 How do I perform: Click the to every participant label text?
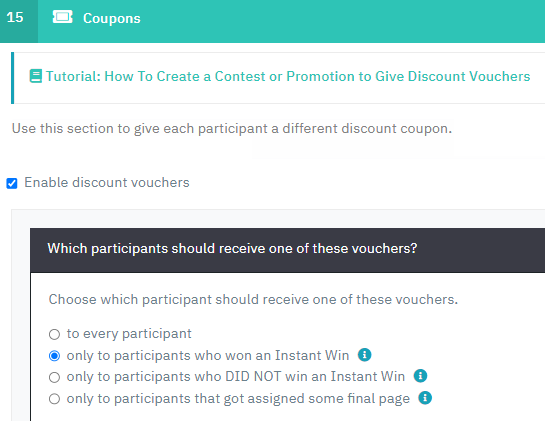[129, 334]
